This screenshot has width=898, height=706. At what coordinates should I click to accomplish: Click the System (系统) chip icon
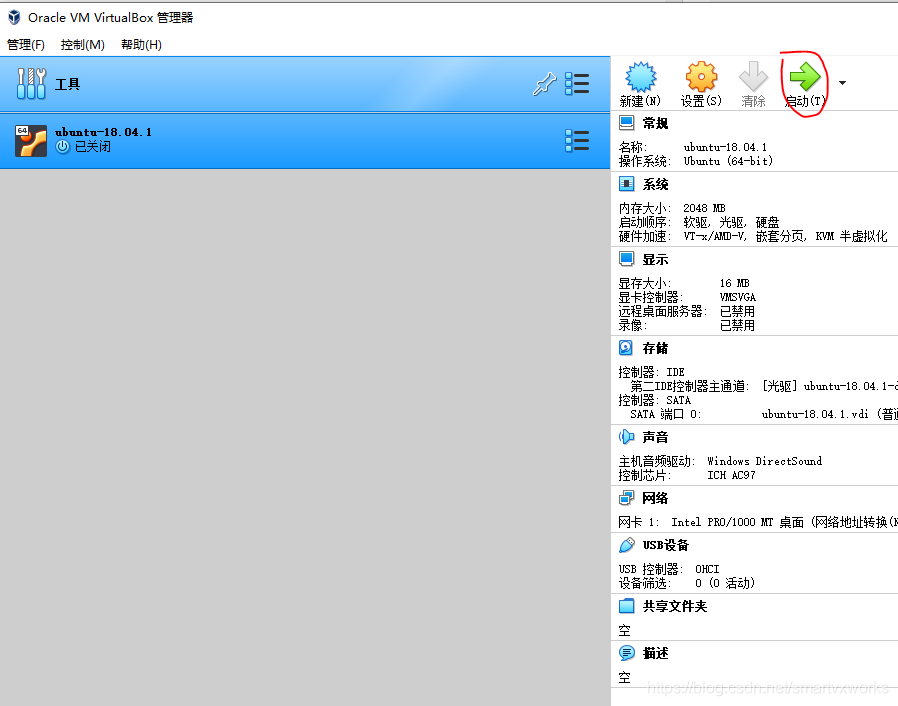click(x=627, y=184)
